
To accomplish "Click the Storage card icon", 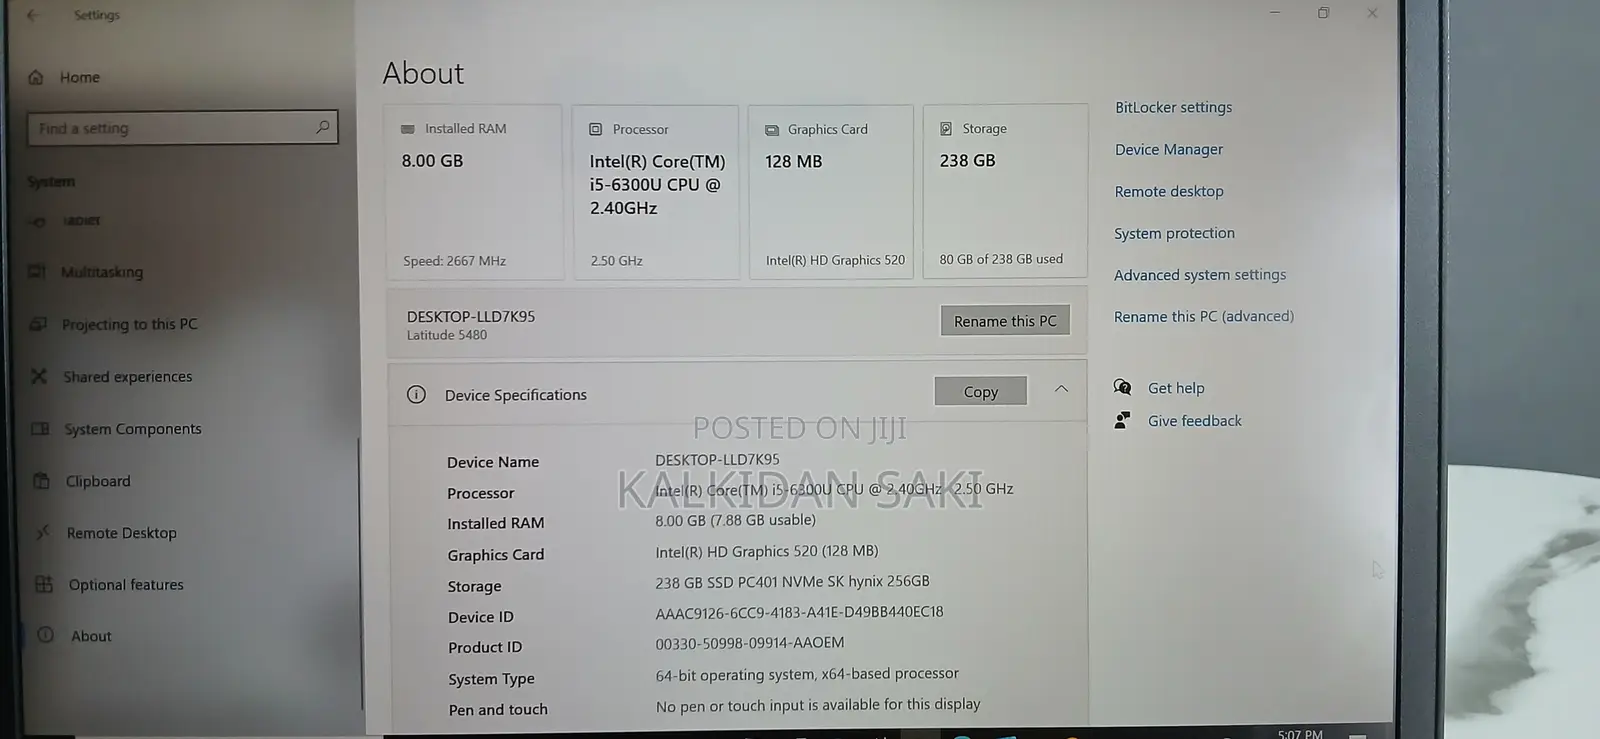I will (946, 129).
